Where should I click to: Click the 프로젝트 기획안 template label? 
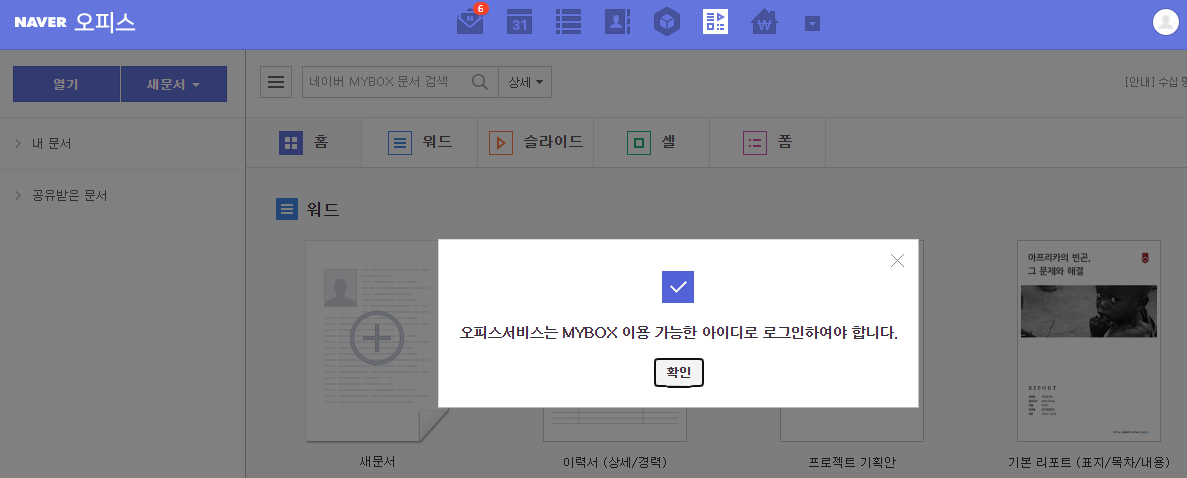coord(852,462)
